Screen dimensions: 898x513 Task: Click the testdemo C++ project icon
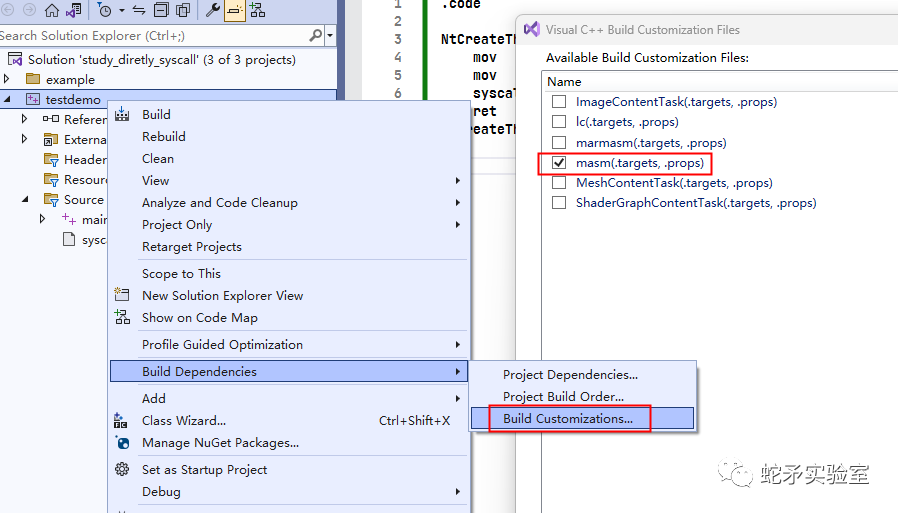(x=33, y=99)
